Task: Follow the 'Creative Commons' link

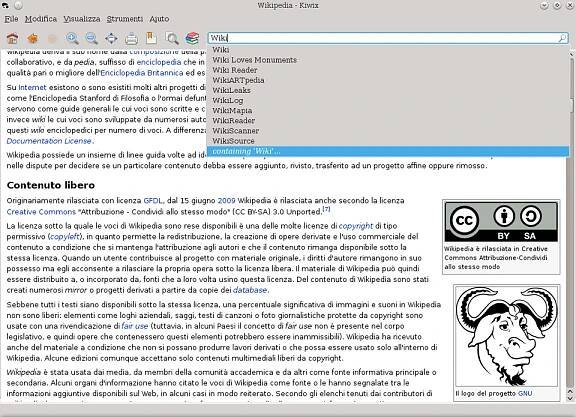Action: pyautogui.click(x=41, y=212)
